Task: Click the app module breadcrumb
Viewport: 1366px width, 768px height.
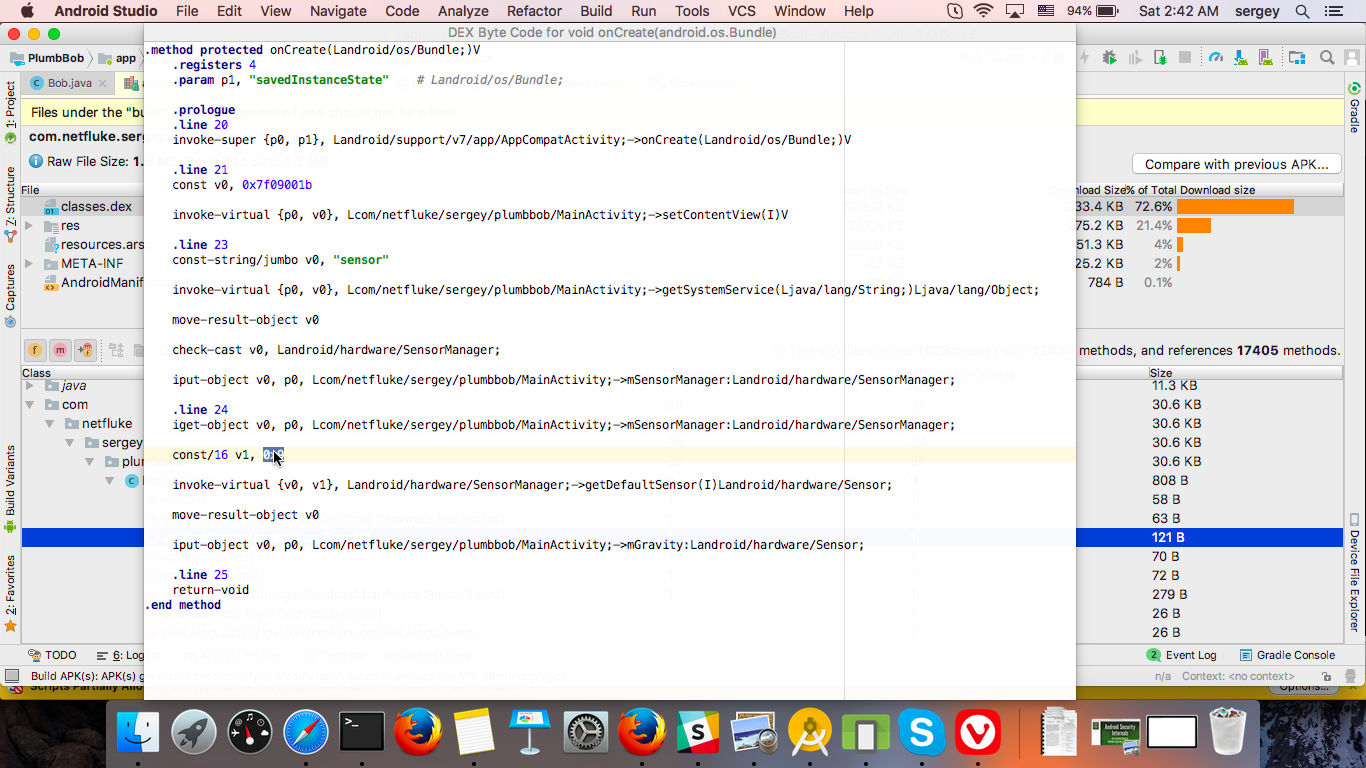Action: pyautogui.click(x=117, y=58)
